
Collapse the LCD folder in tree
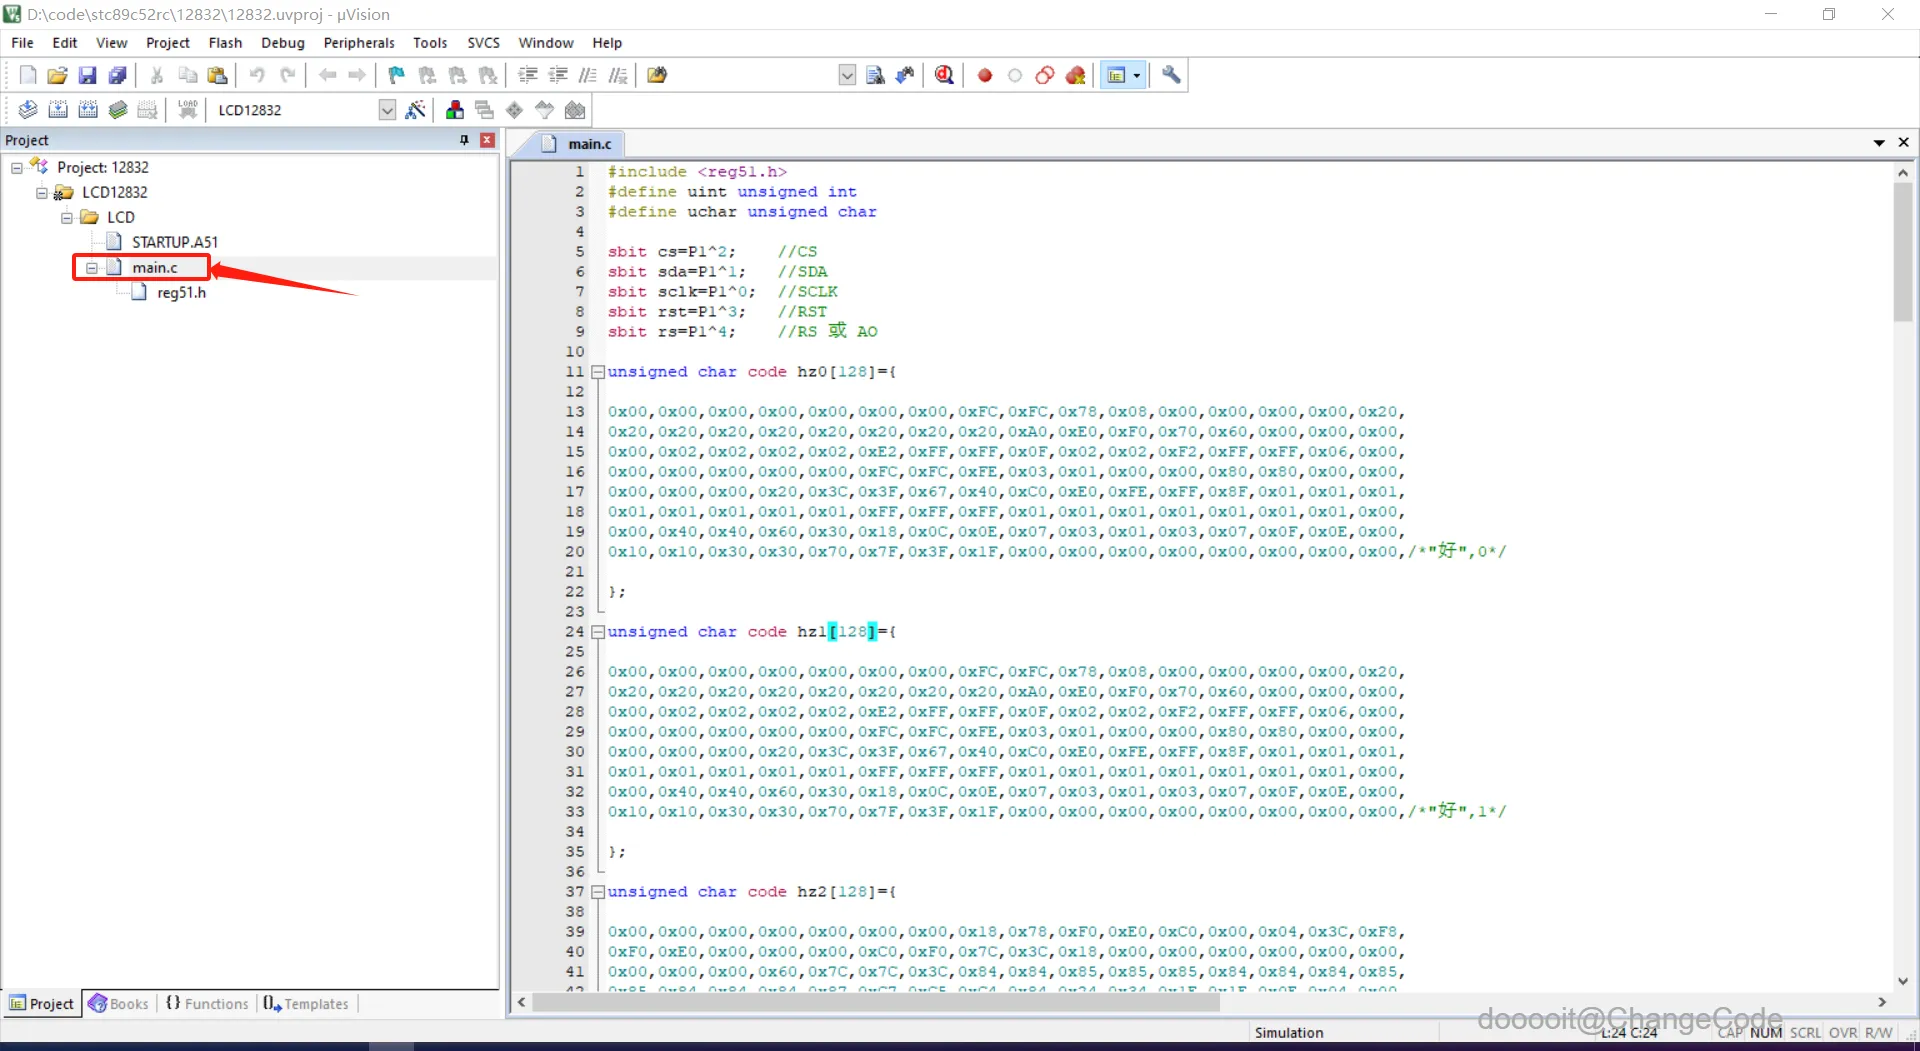point(67,217)
